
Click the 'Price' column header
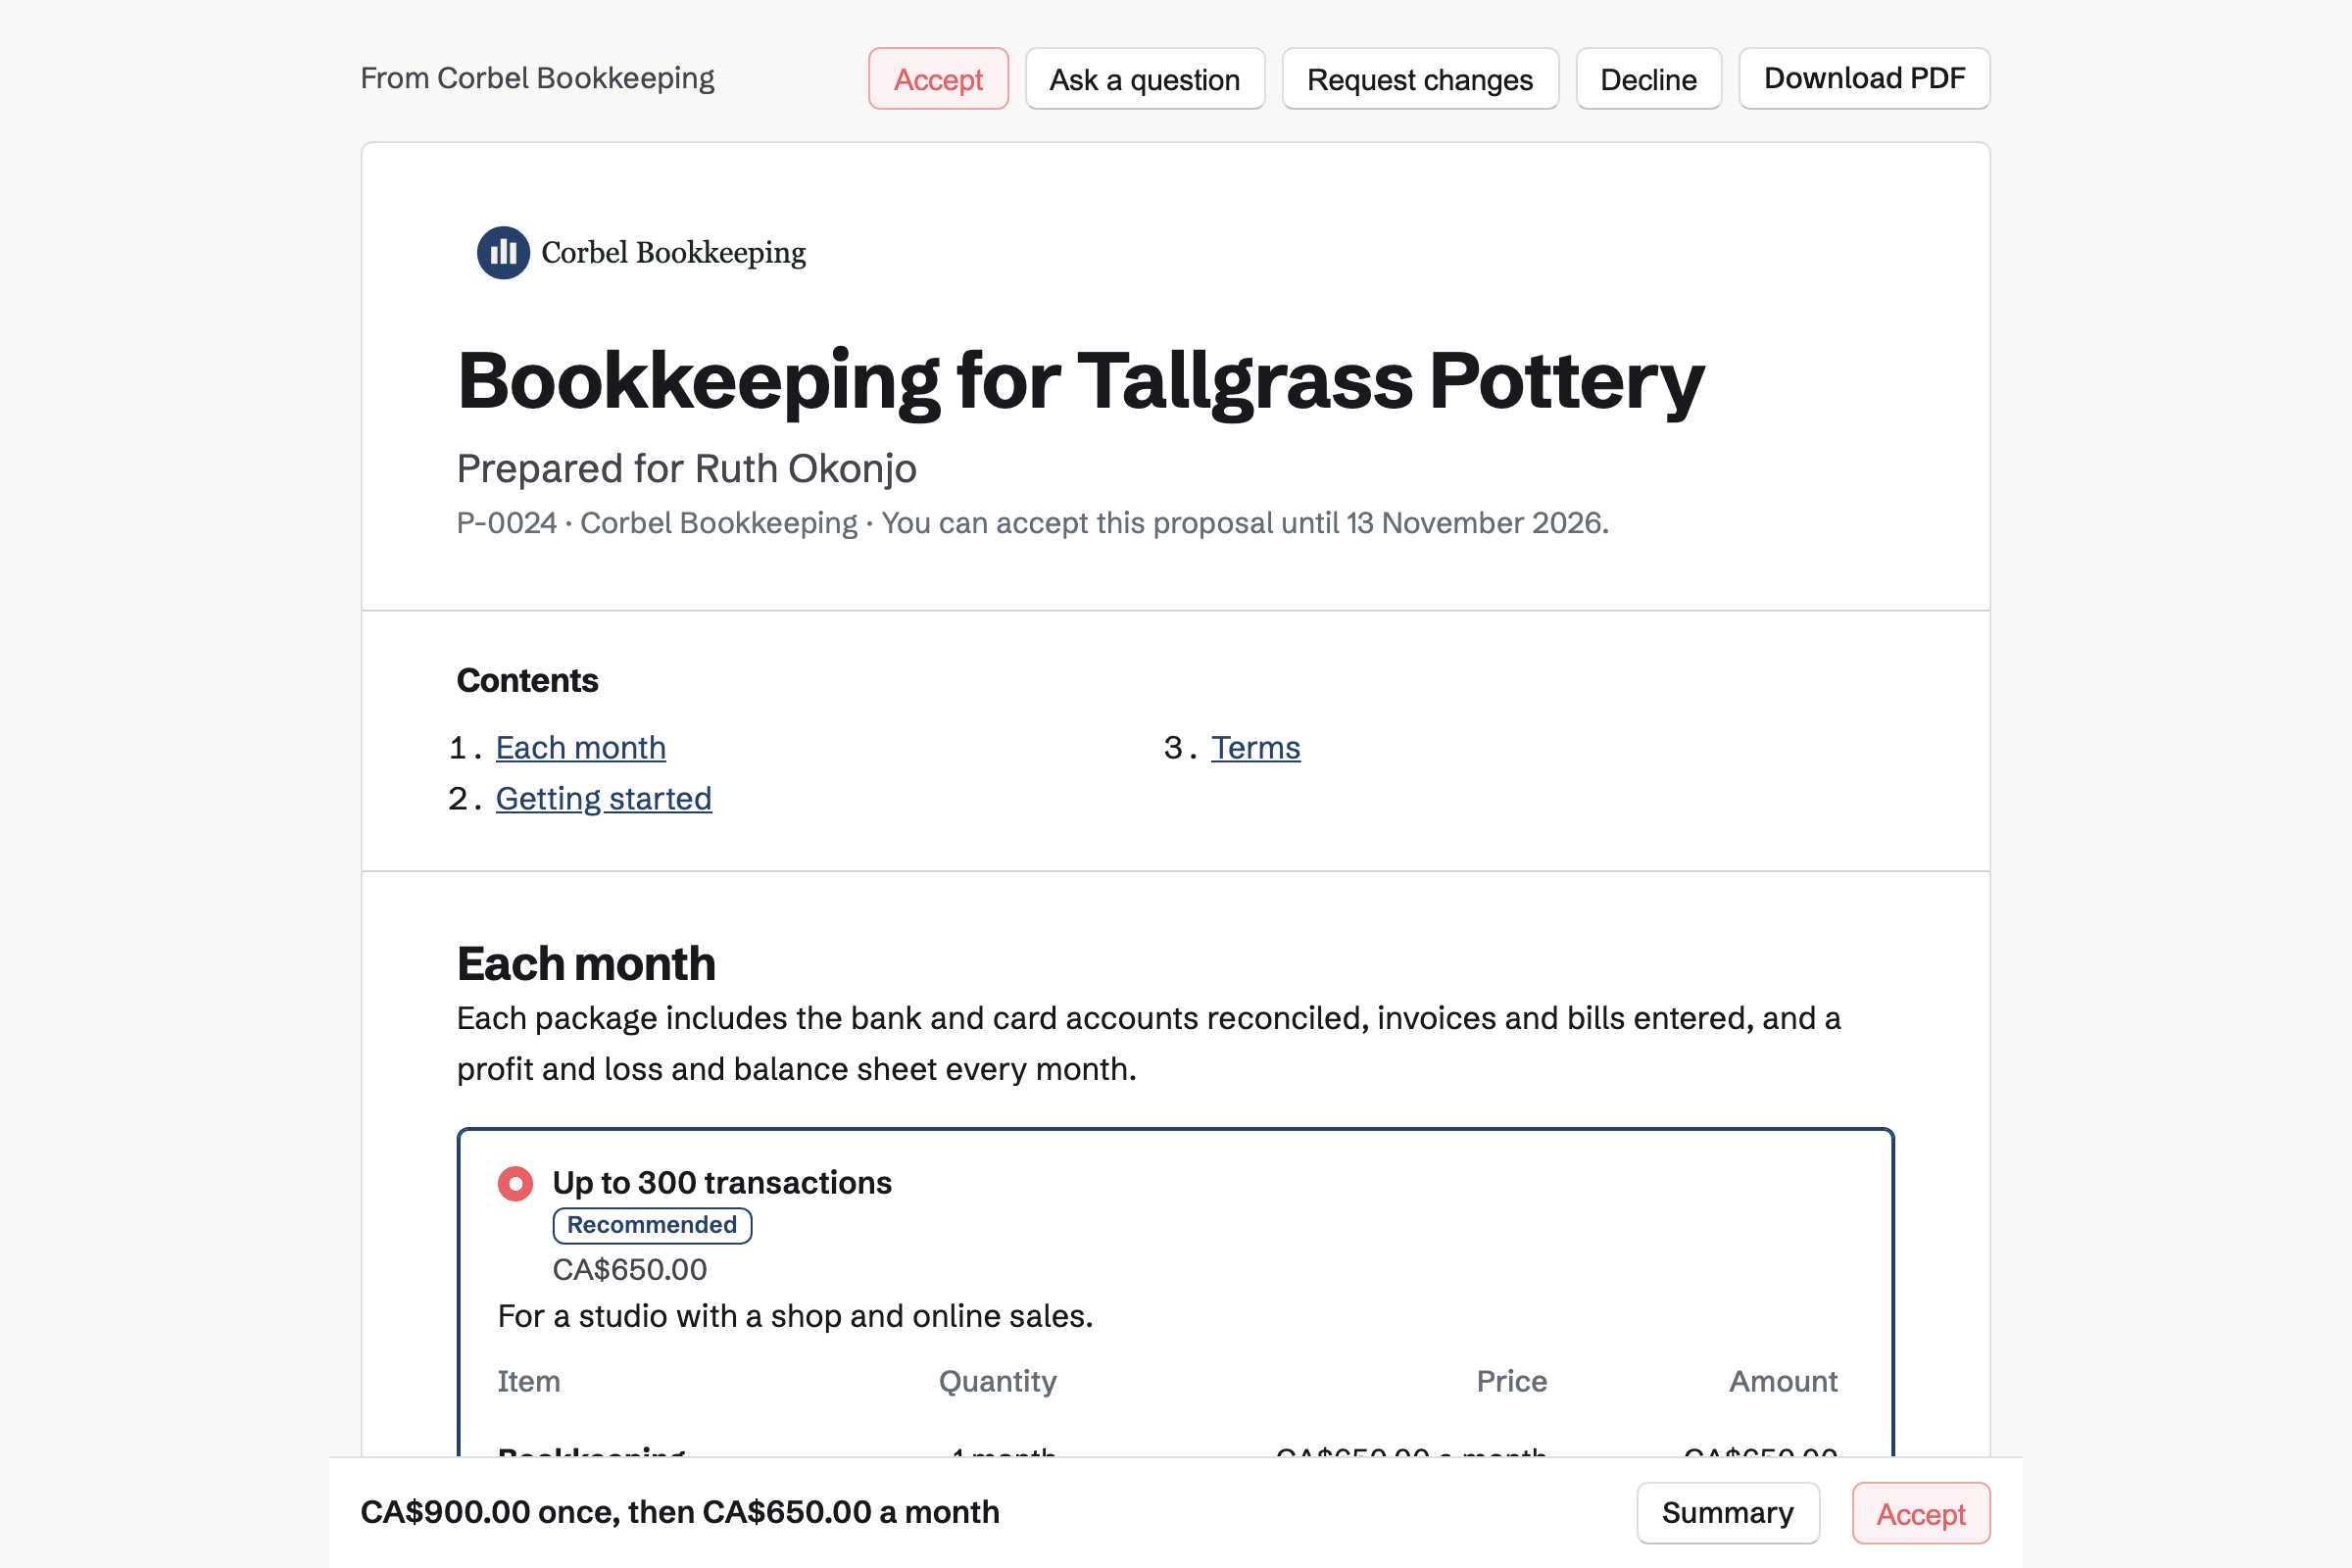[1512, 1381]
